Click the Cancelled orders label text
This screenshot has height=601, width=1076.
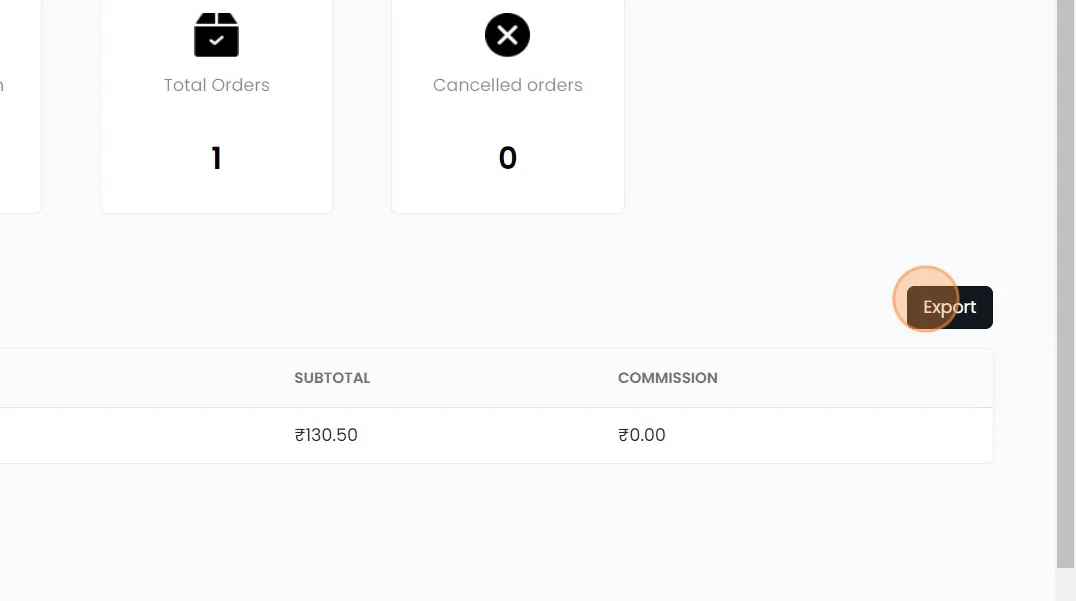[507, 85]
